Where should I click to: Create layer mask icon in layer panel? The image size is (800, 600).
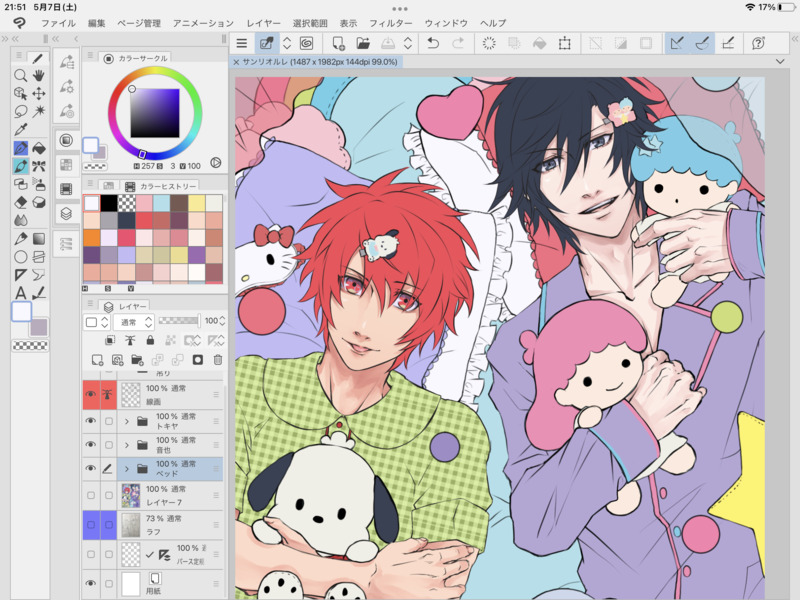[198, 360]
